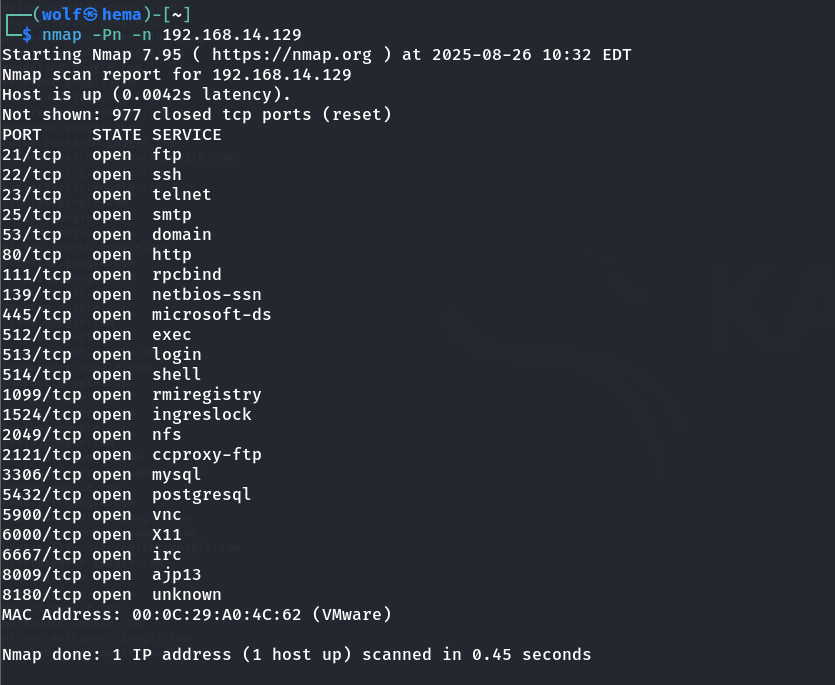
Task: Click the Nmap done summary line
Action: (296, 654)
